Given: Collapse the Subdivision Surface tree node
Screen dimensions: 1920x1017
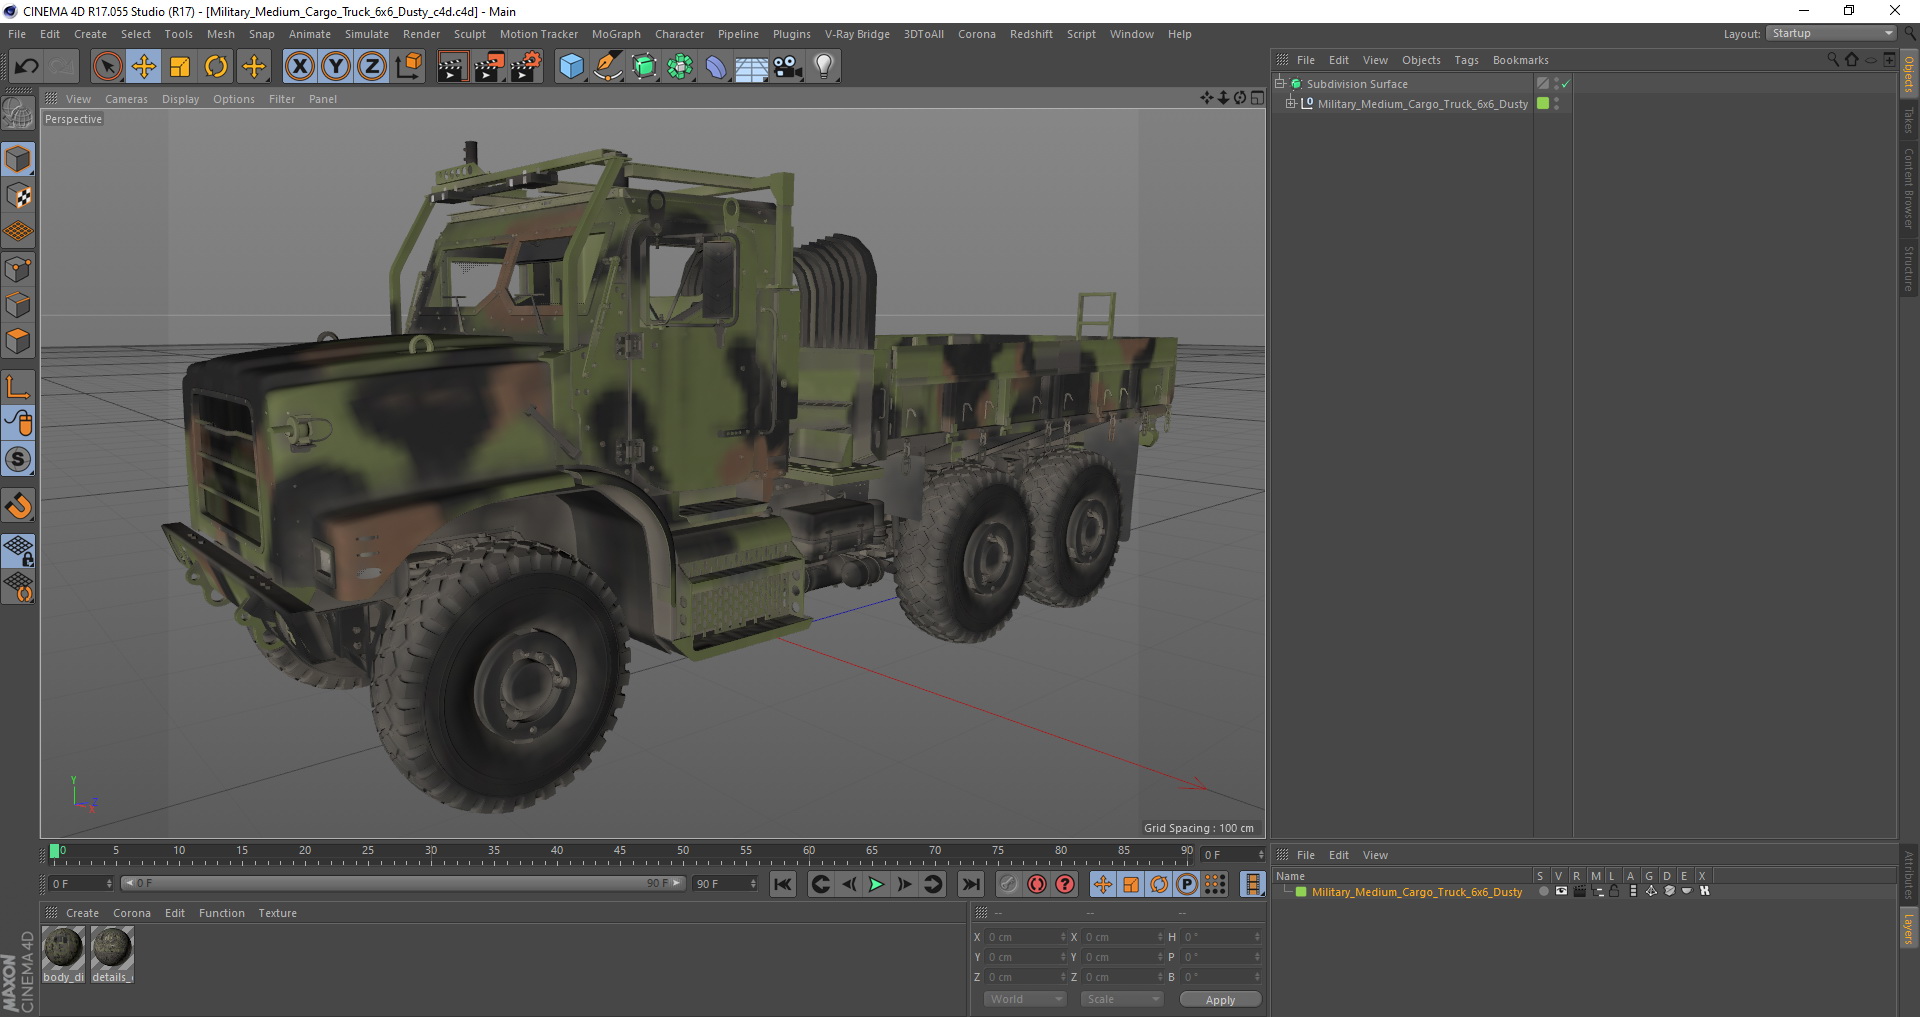Looking at the screenshot, I should pyautogui.click(x=1280, y=83).
